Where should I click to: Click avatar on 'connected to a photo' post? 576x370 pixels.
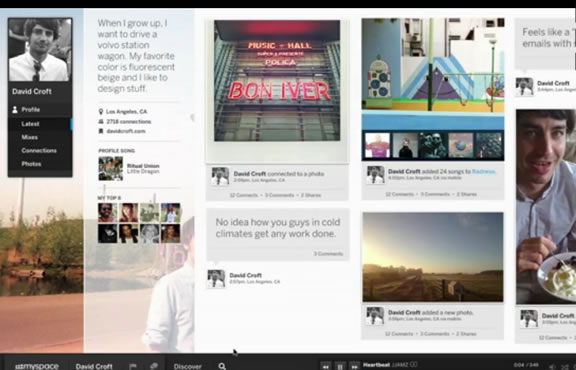tap(220, 176)
